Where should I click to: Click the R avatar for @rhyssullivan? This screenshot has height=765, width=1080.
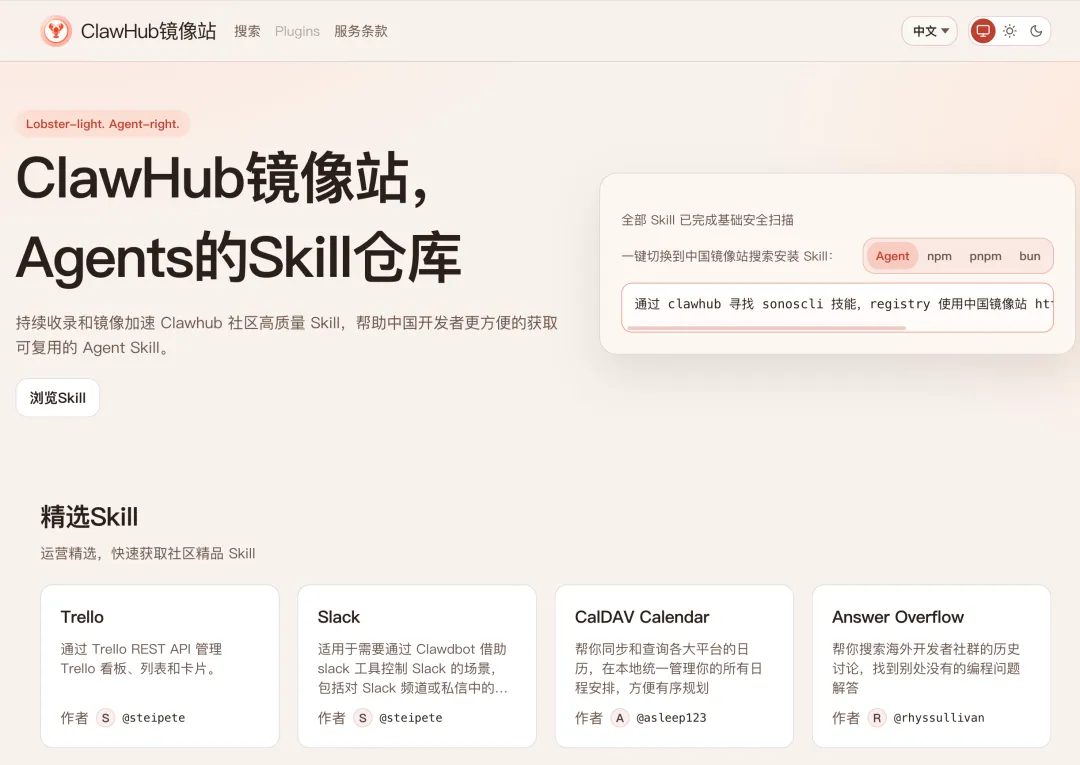coord(877,718)
